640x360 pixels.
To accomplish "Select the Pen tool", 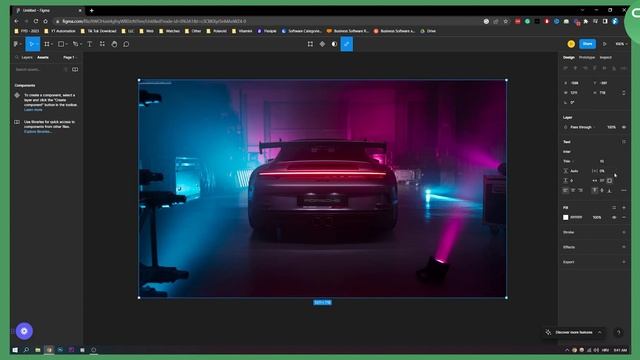I will (76, 44).
